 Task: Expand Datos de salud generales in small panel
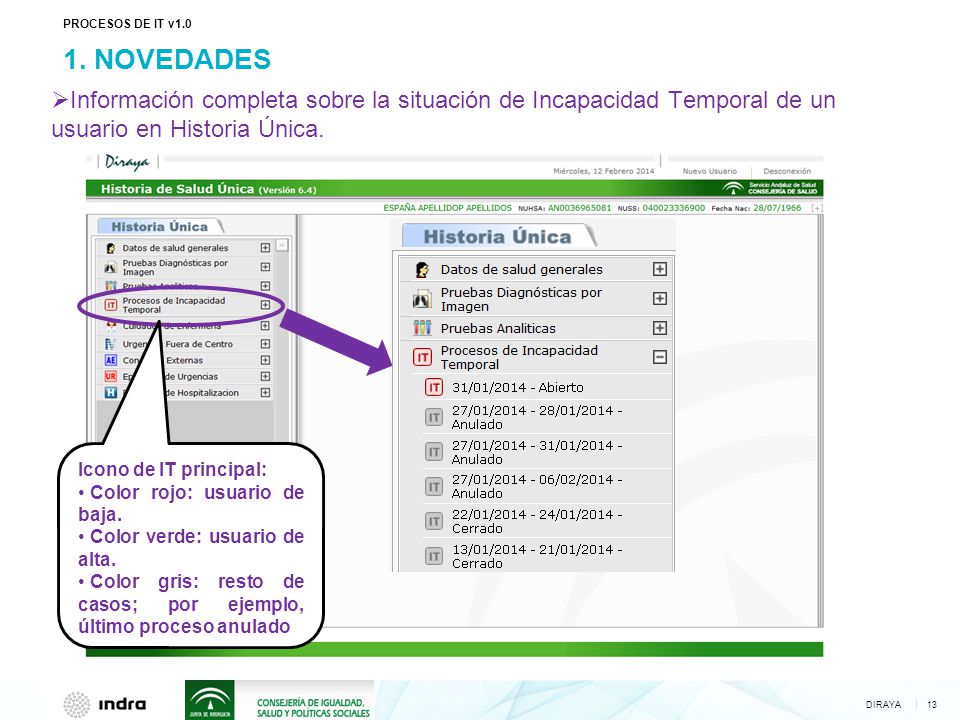[265, 248]
